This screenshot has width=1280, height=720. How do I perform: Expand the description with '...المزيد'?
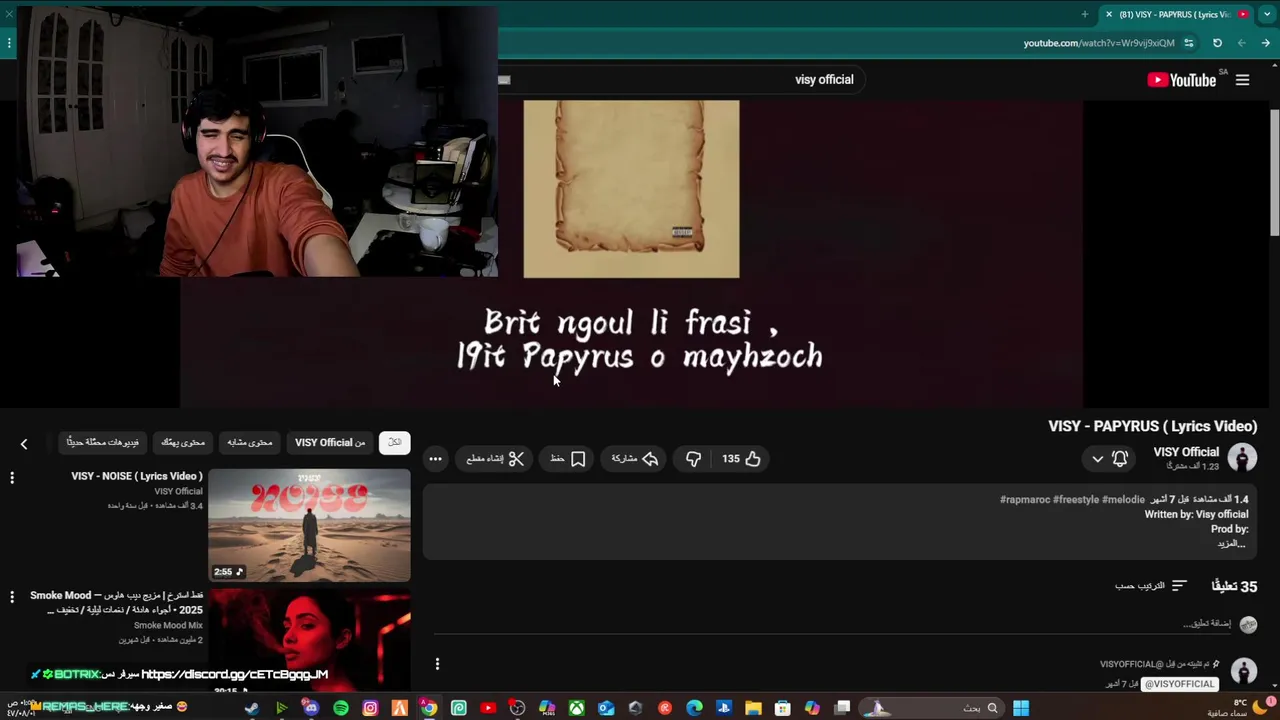tap(1231, 544)
